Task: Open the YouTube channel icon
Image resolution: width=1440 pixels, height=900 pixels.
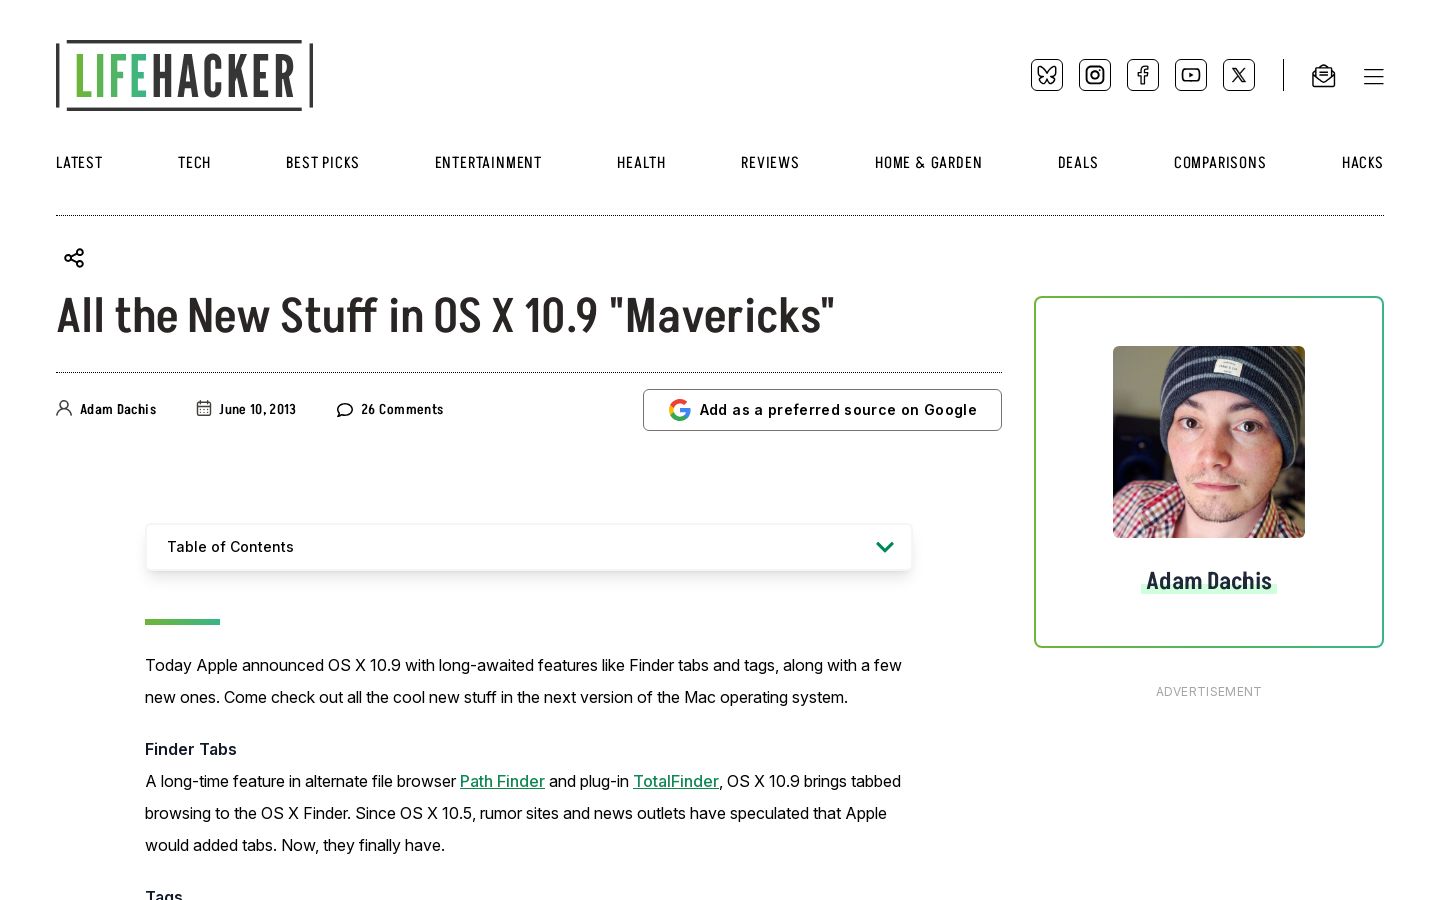Action: tap(1191, 75)
